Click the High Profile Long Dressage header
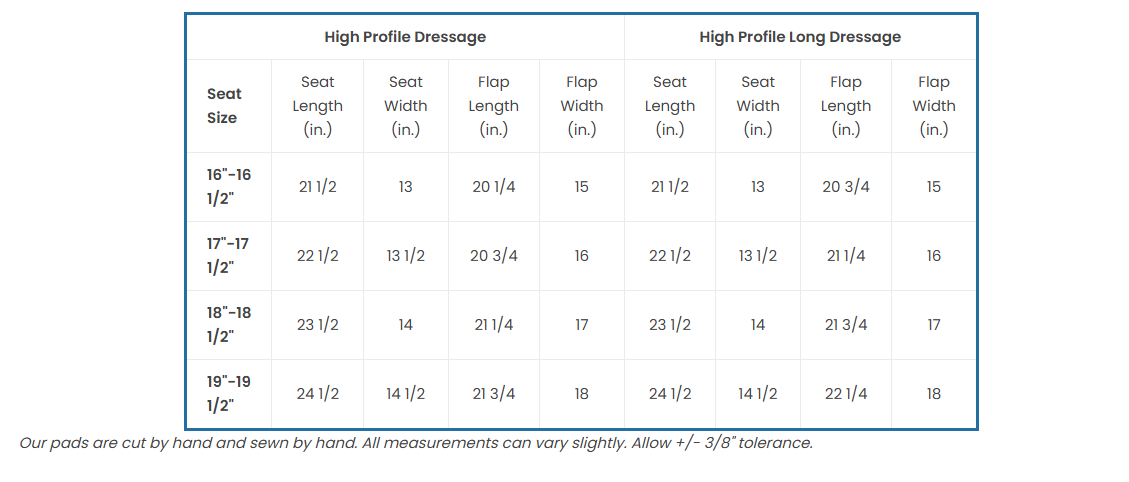Viewport: 1129px width, 482px height. click(x=800, y=37)
